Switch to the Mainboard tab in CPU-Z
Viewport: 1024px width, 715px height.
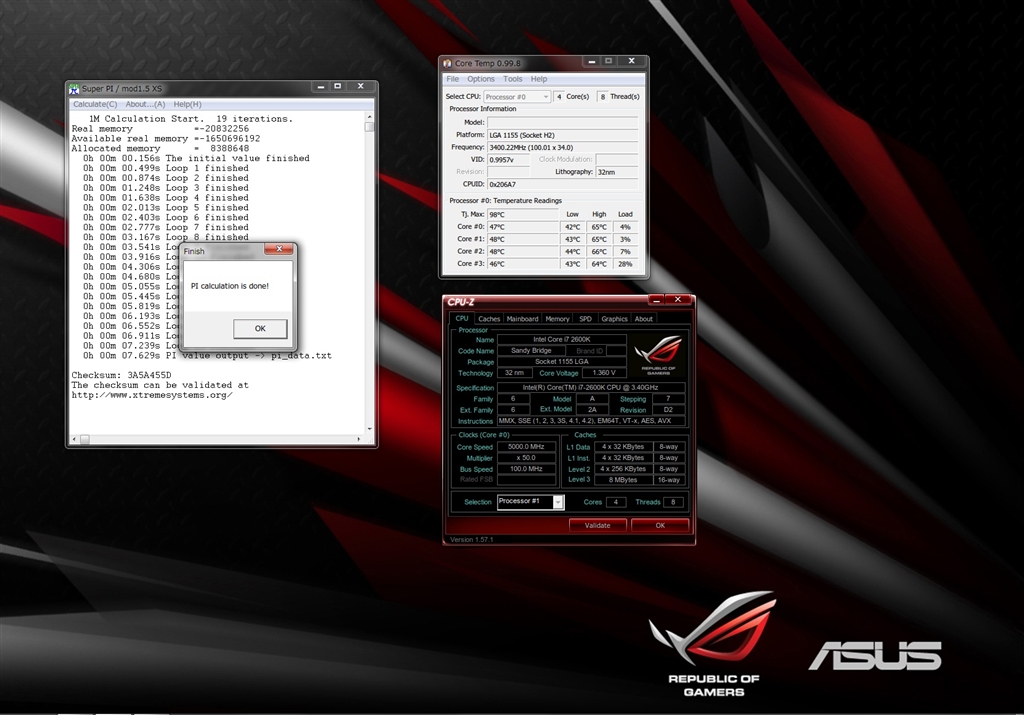click(522, 319)
